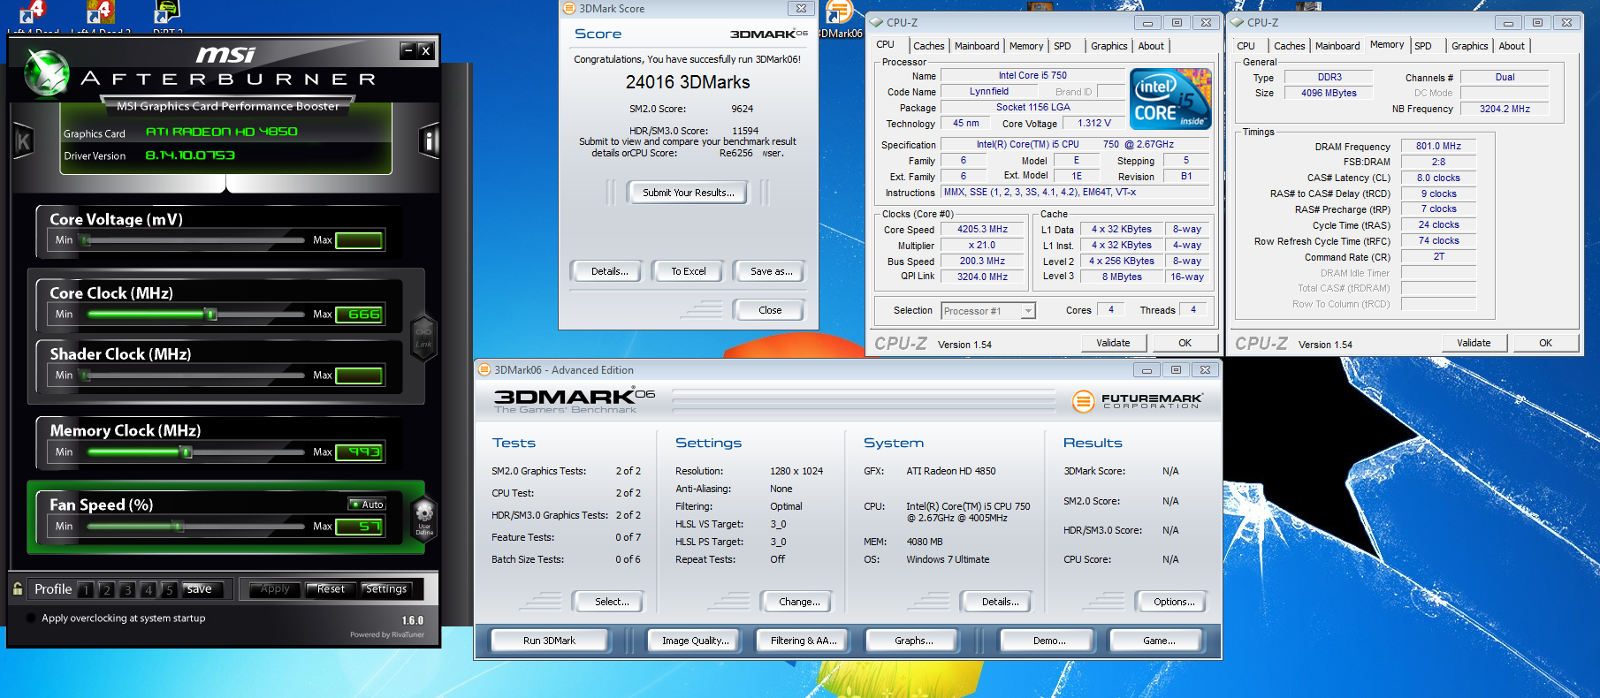Click Select... under Tests
This screenshot has height=698, width=1600.
coord(608,601)
